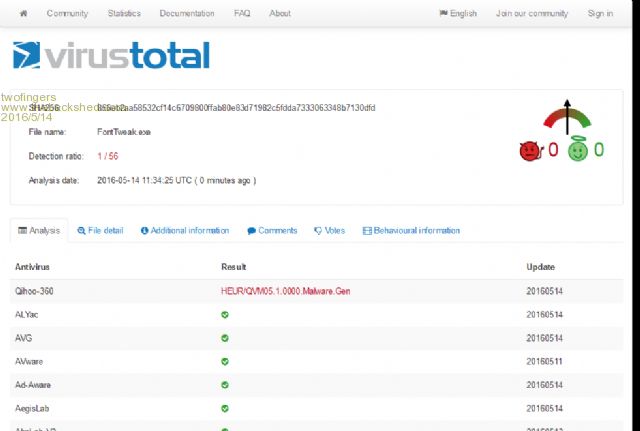Click the Qihoo-360 malware detection result
The height and width of the screenshot is (431, 640).
pos(286,291)
